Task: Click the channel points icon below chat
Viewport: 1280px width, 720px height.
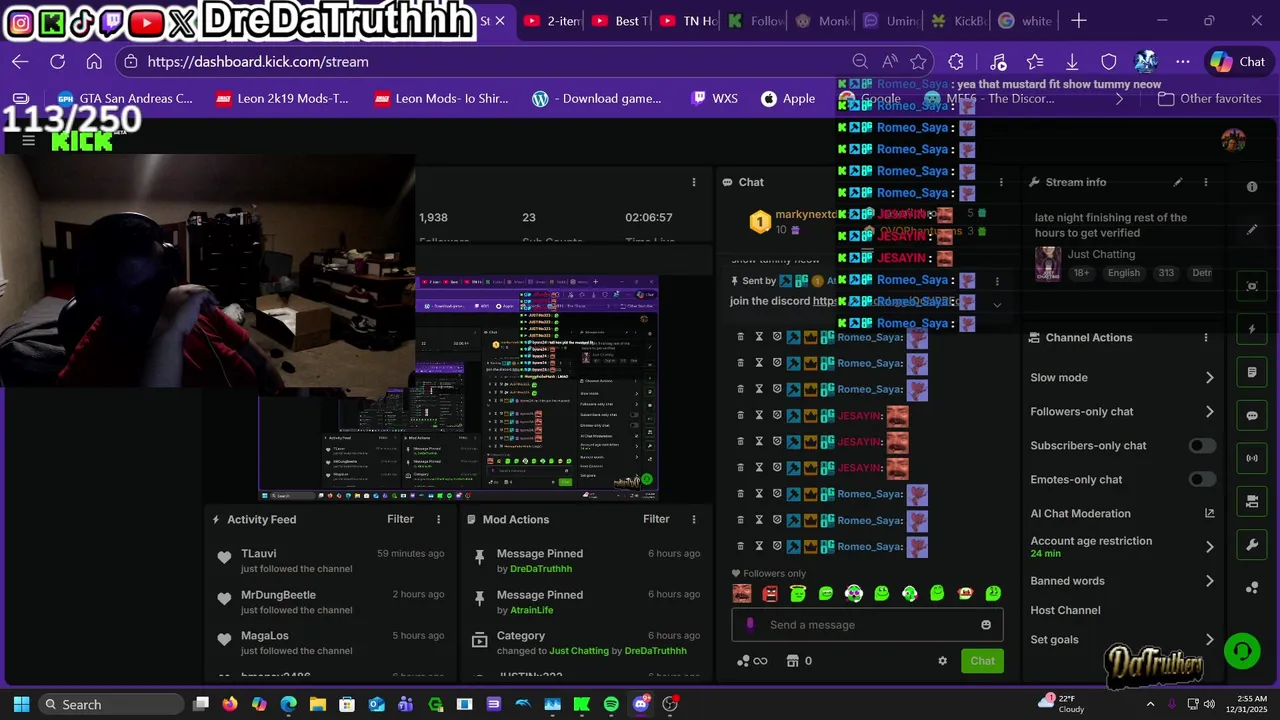Action: (x=743, y=661)
